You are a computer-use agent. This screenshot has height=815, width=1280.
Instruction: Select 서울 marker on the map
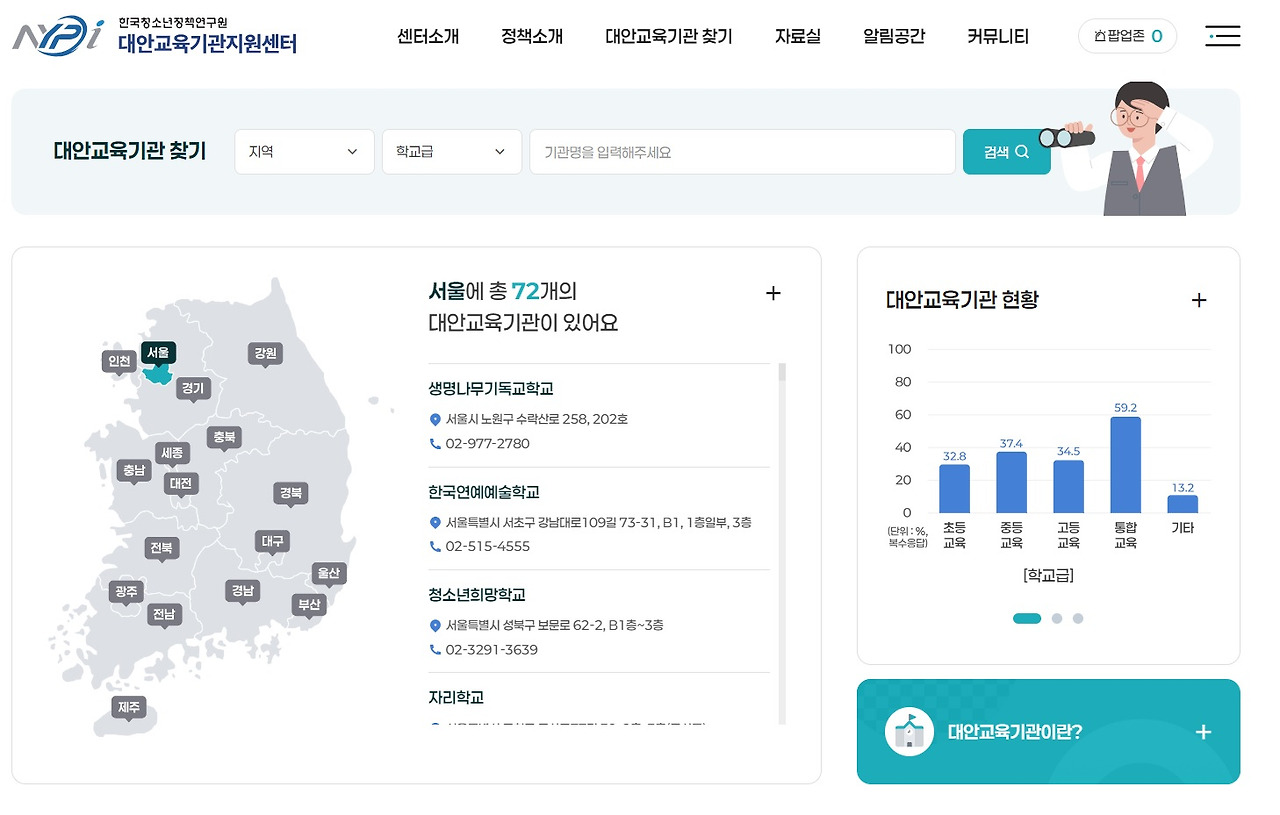[158, 353]
